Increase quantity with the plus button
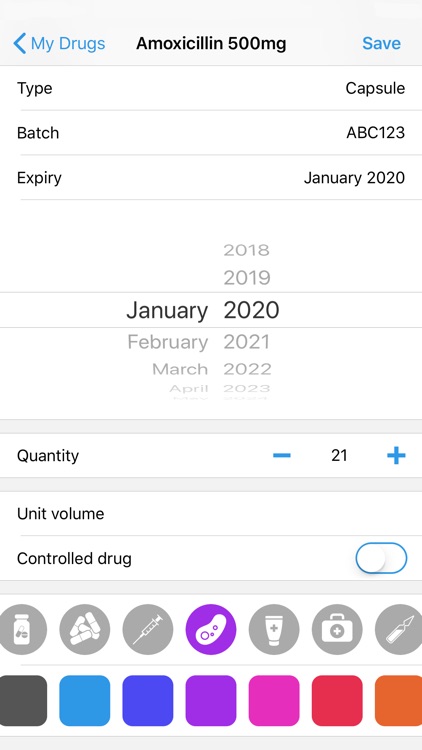The height and width of the screenshot is (750, 422). 396,455
